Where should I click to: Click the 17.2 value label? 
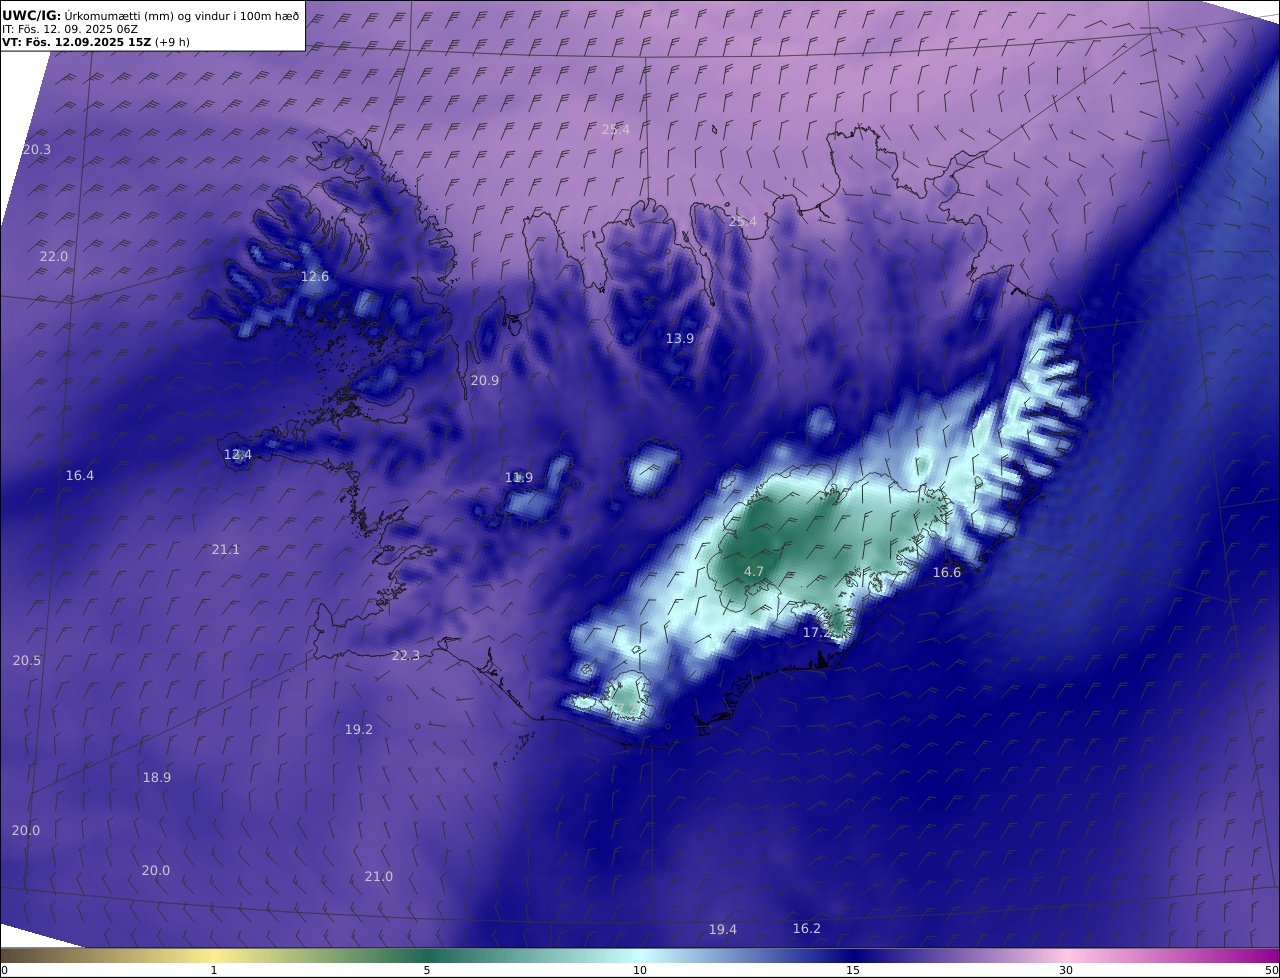pyautogui.click(x=817, y=633)
